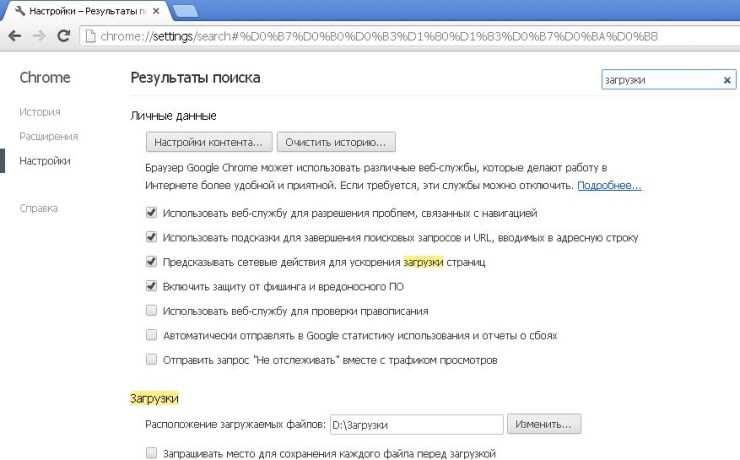This screenshot has height=460, width=740.
Task: Click the page icon in address bar
Action: (x=90, y=36)
